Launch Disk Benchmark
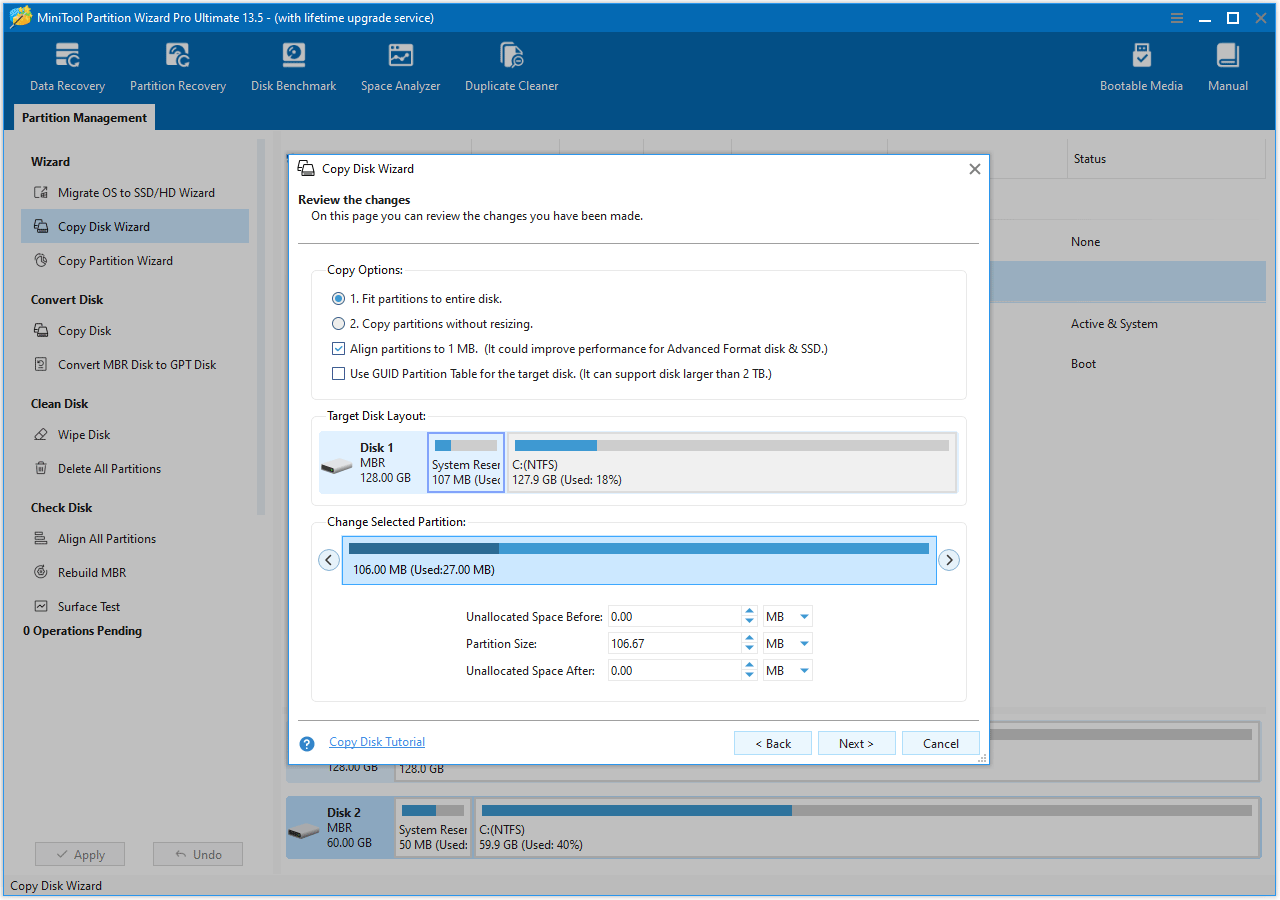The image size is (1280, 900). [x=293, y=65]
